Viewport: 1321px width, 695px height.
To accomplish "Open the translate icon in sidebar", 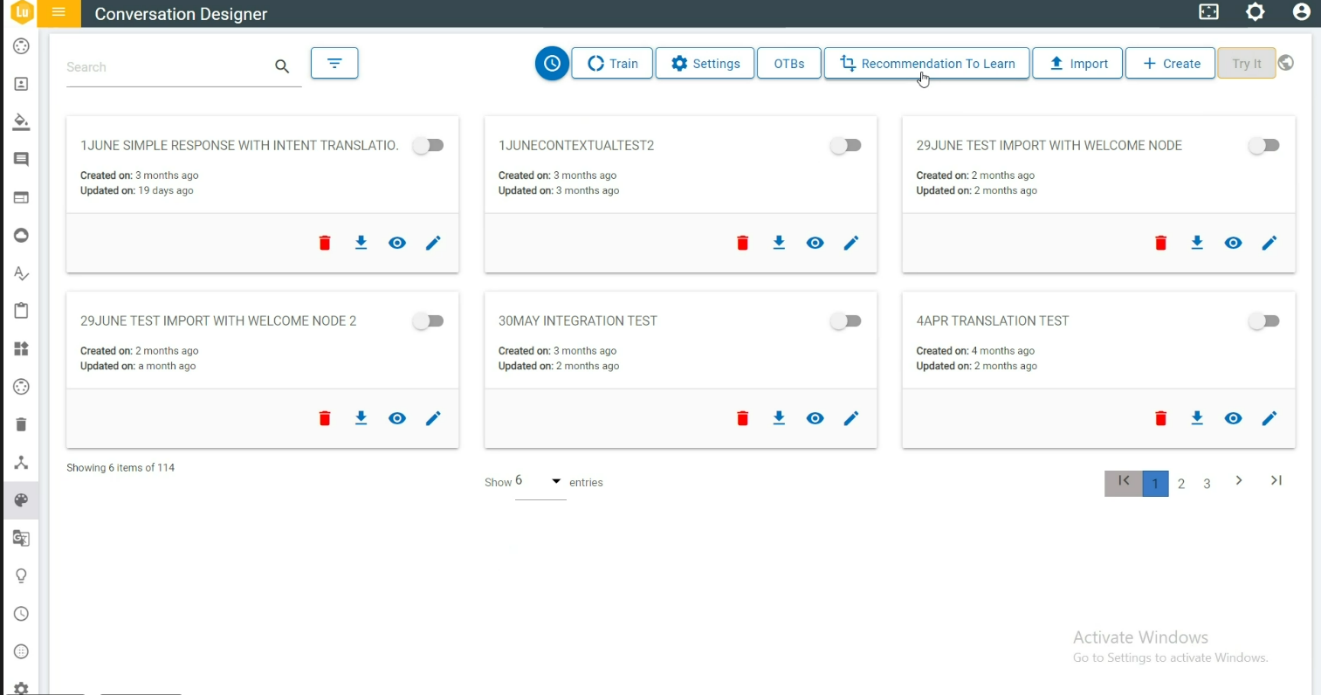I will (21, 538).
